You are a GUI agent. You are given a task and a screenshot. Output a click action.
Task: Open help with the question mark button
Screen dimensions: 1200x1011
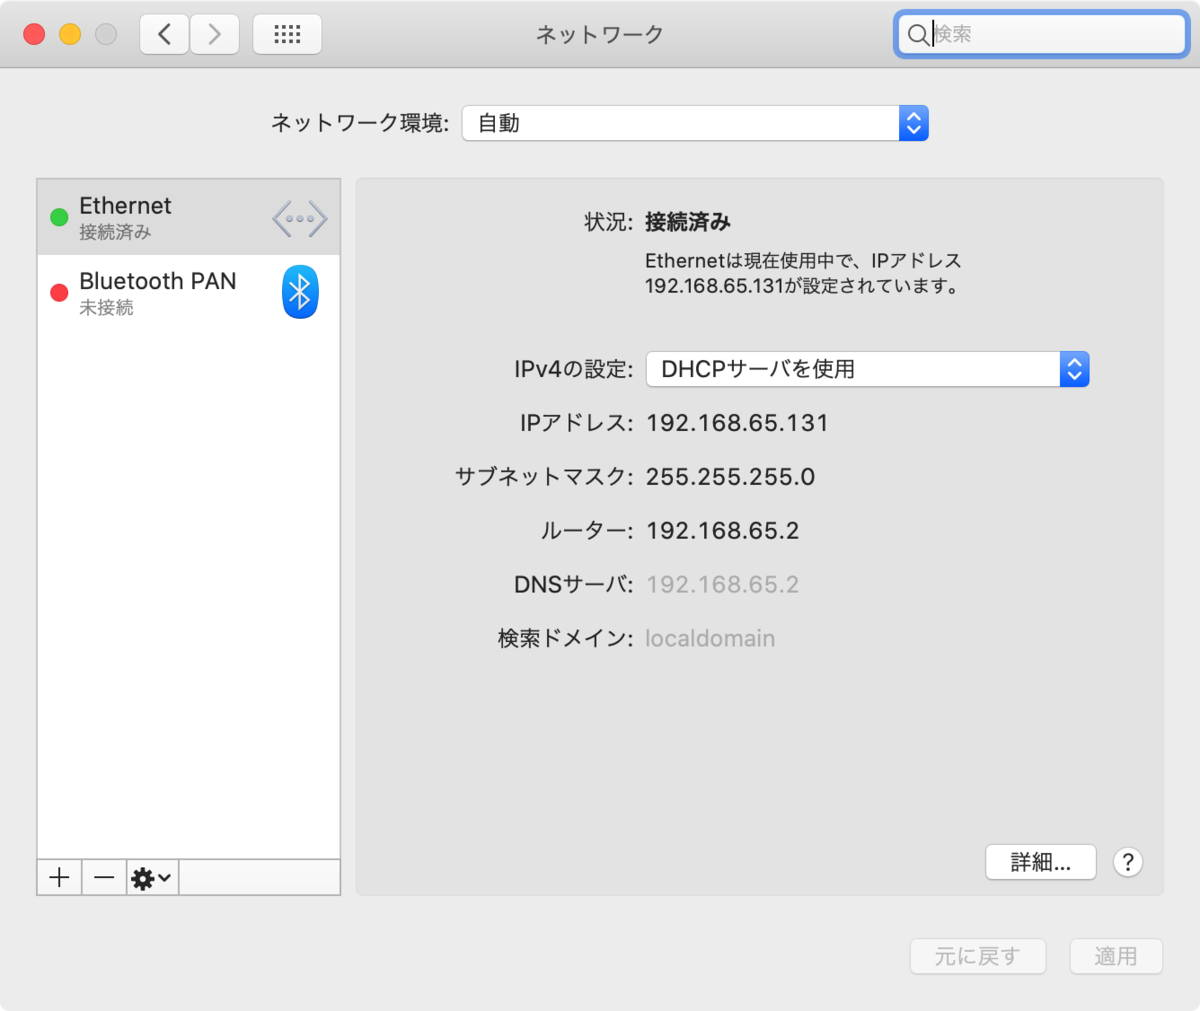point(1128,862)
